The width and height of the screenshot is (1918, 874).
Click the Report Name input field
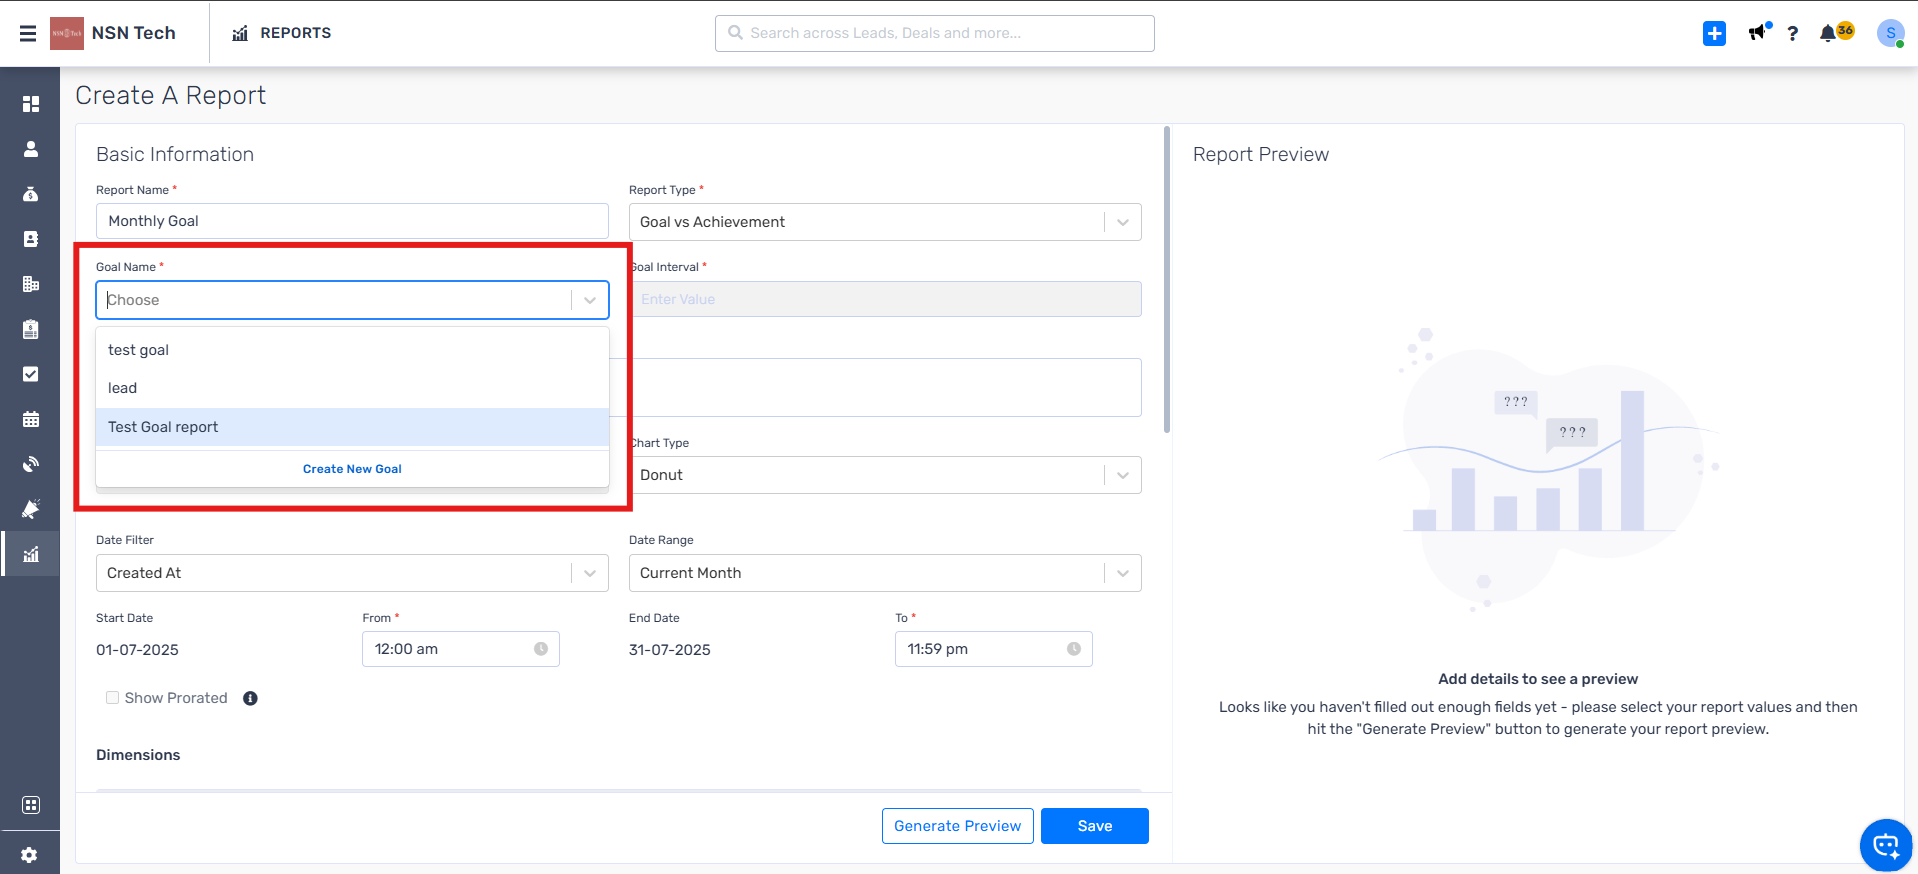tap(352, 221)
